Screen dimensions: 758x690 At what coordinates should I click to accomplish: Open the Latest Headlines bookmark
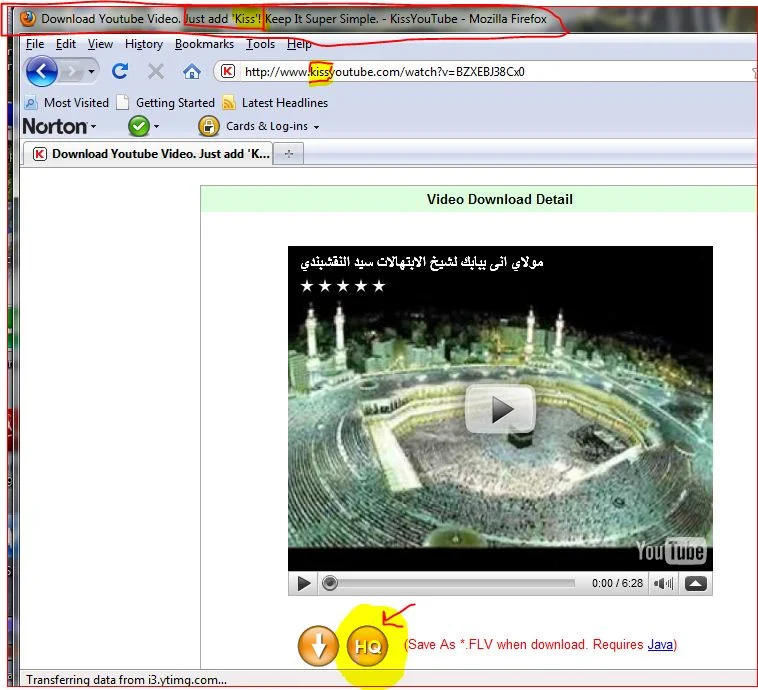coord(284,102)
